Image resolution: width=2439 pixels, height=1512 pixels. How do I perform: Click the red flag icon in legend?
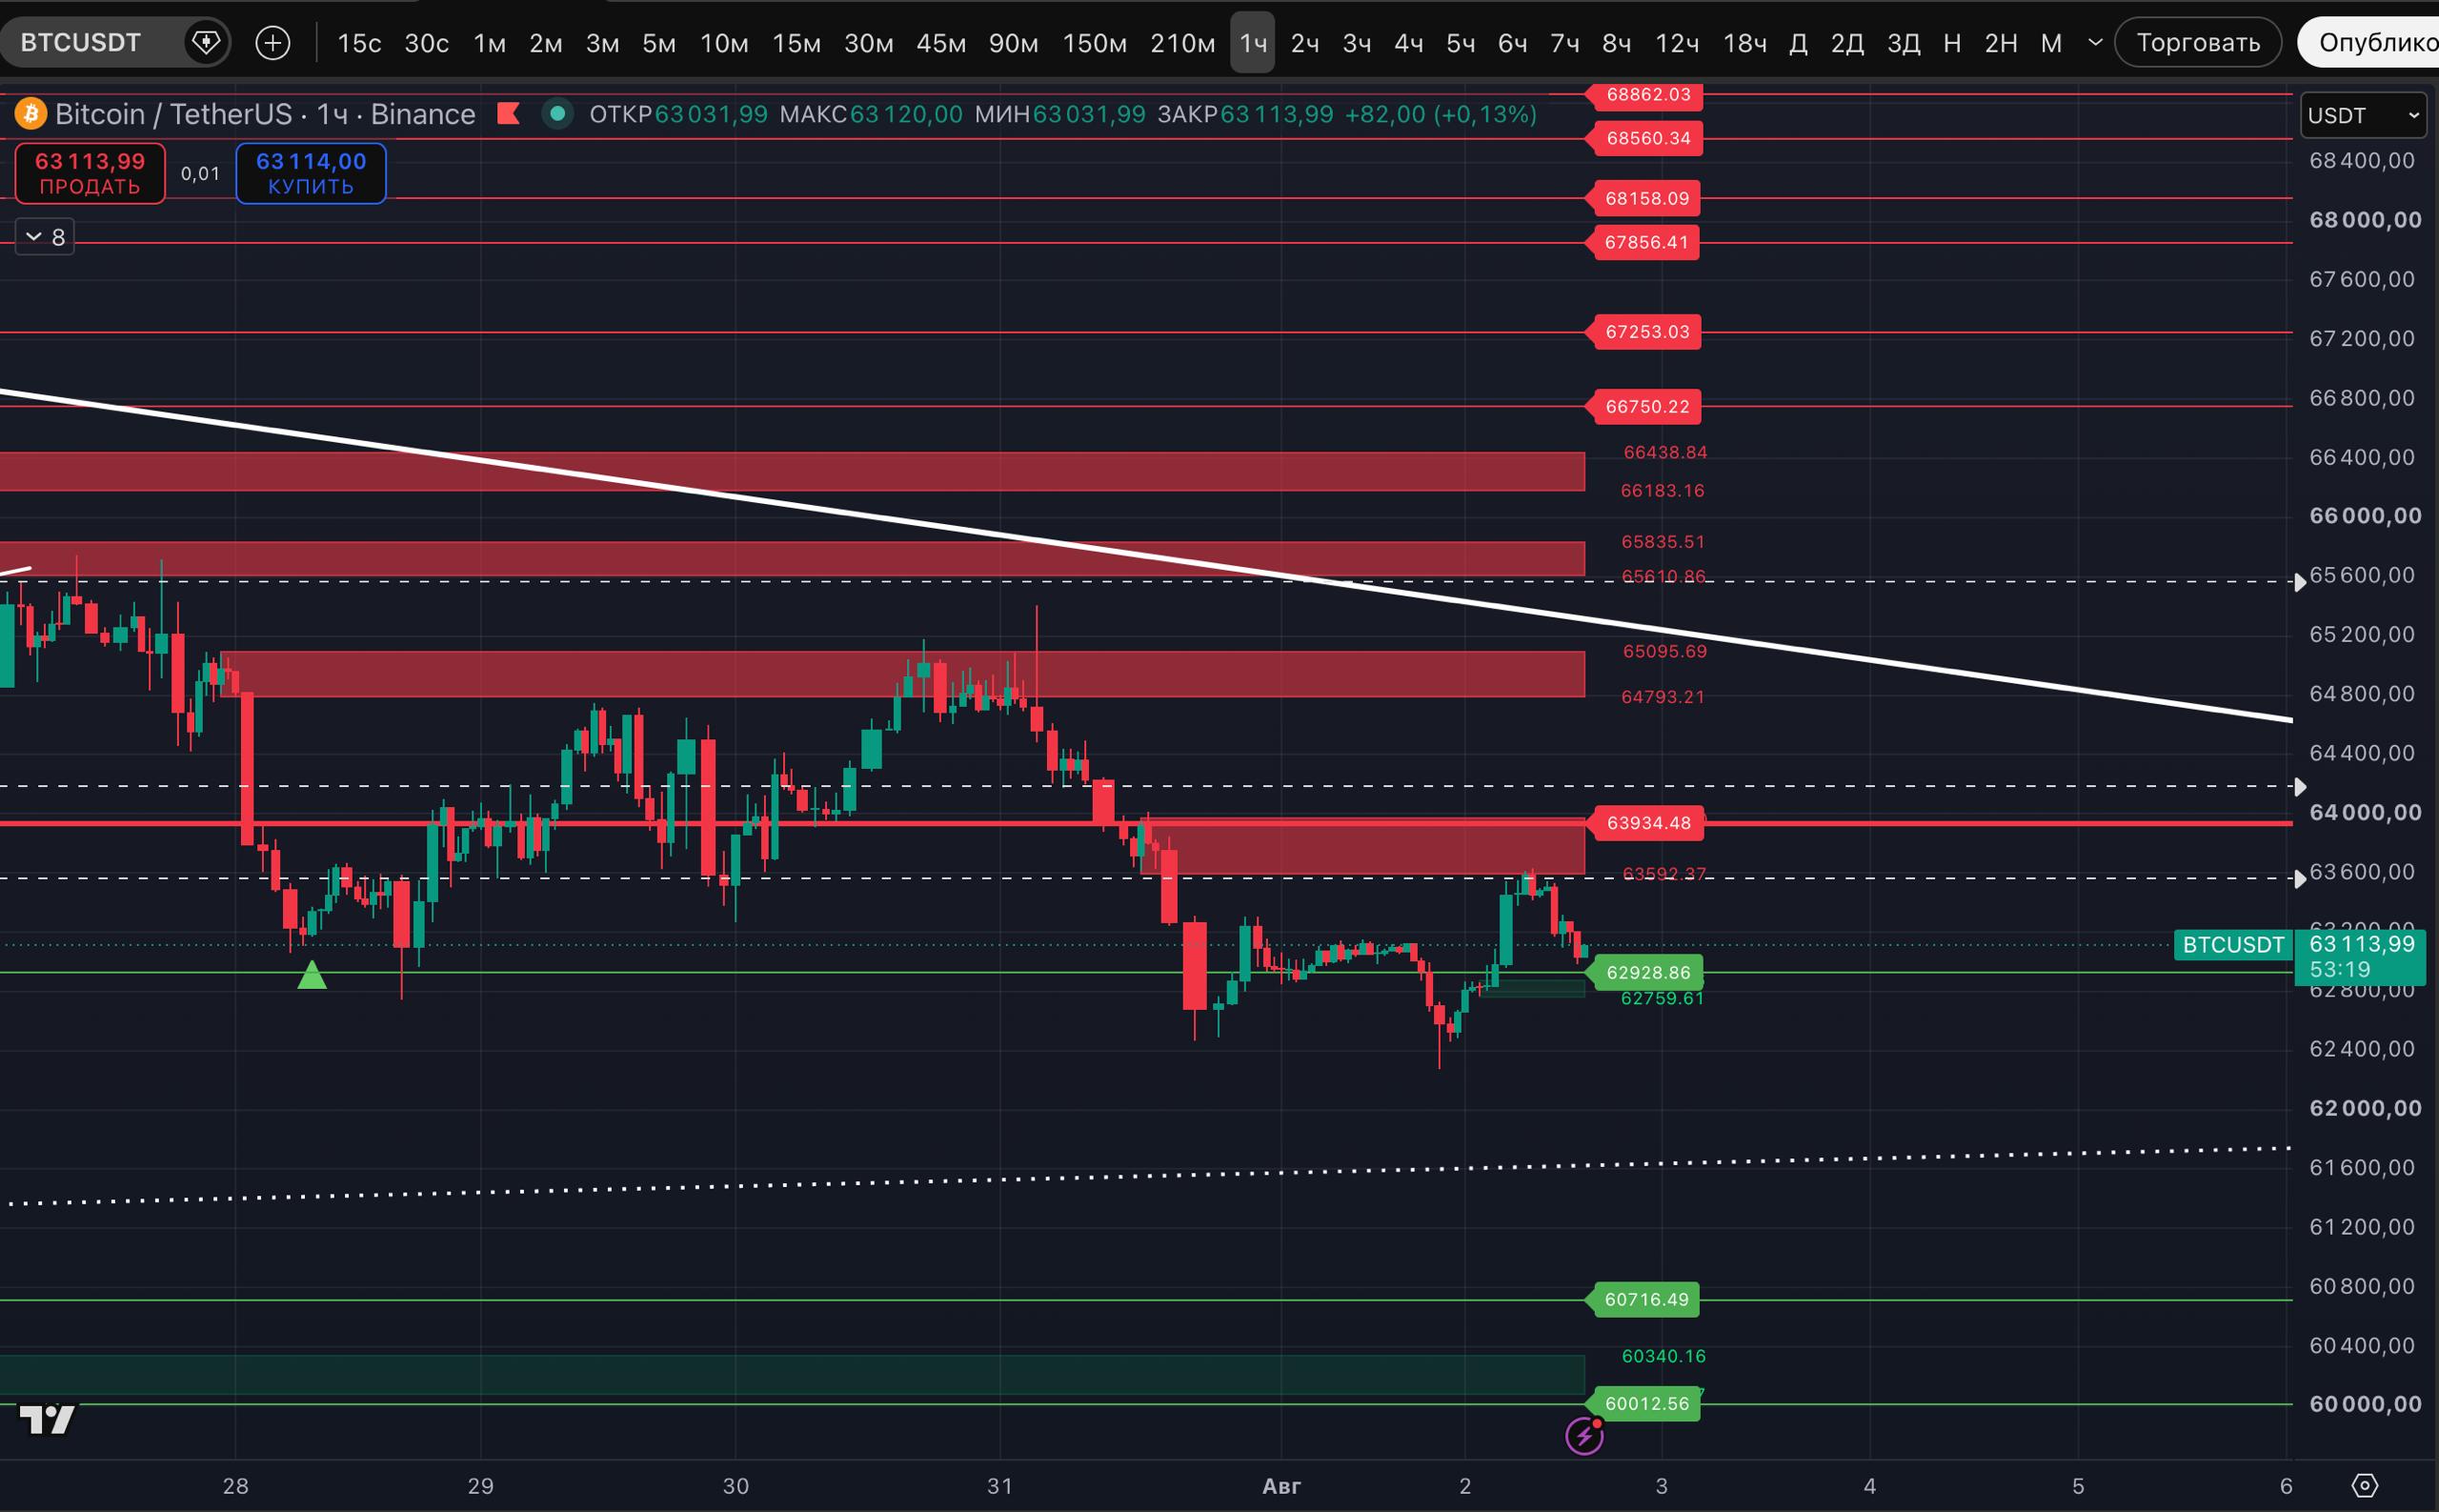[508, 114]
